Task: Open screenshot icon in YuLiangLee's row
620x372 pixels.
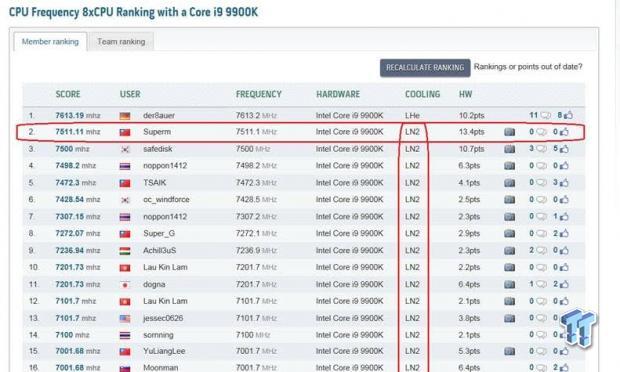Action: pyautogui.click(x=509, y=351)
